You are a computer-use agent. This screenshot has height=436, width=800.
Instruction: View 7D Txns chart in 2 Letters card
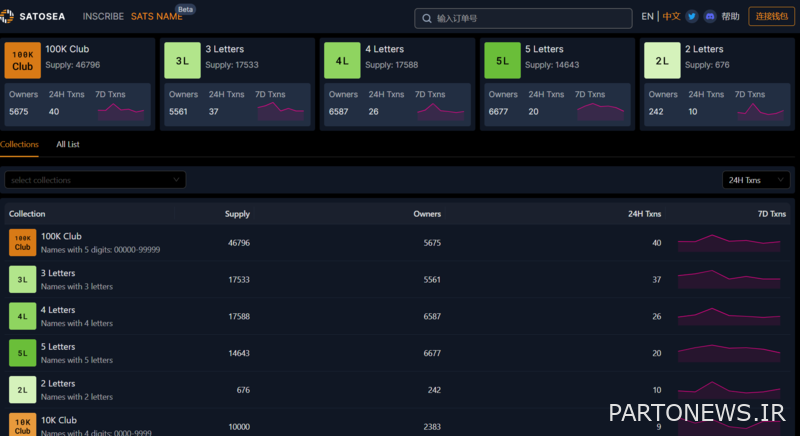pos(760,111)
